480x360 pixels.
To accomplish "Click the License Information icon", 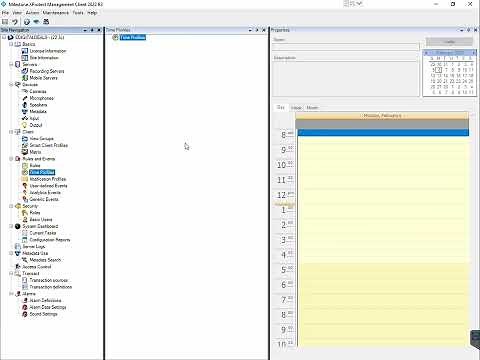I will [25, 51].
